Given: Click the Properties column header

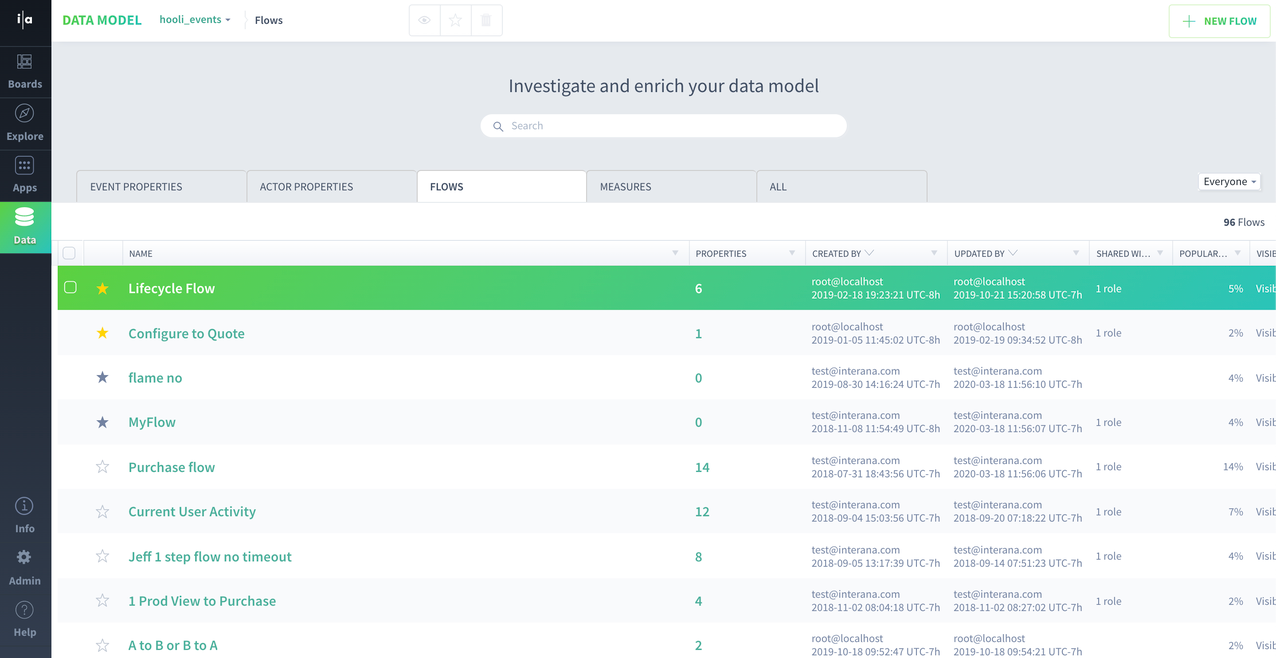Looking at the screenshot, I should pos(721,254).
